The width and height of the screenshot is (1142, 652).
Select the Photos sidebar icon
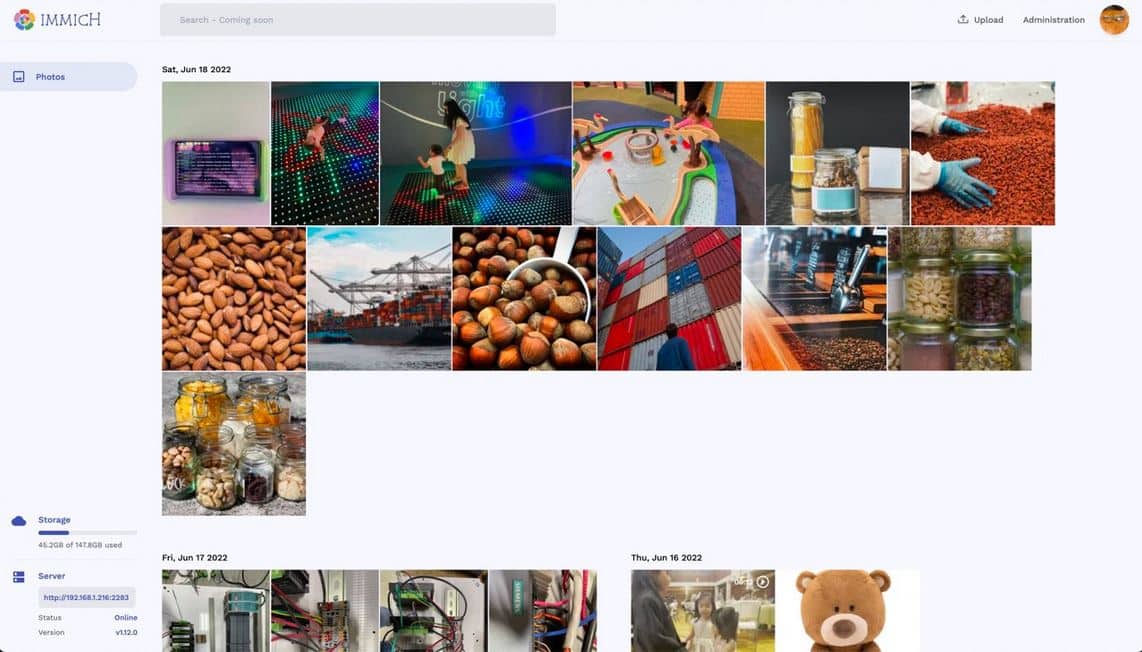pyautogui.click(x=19, y=76)
